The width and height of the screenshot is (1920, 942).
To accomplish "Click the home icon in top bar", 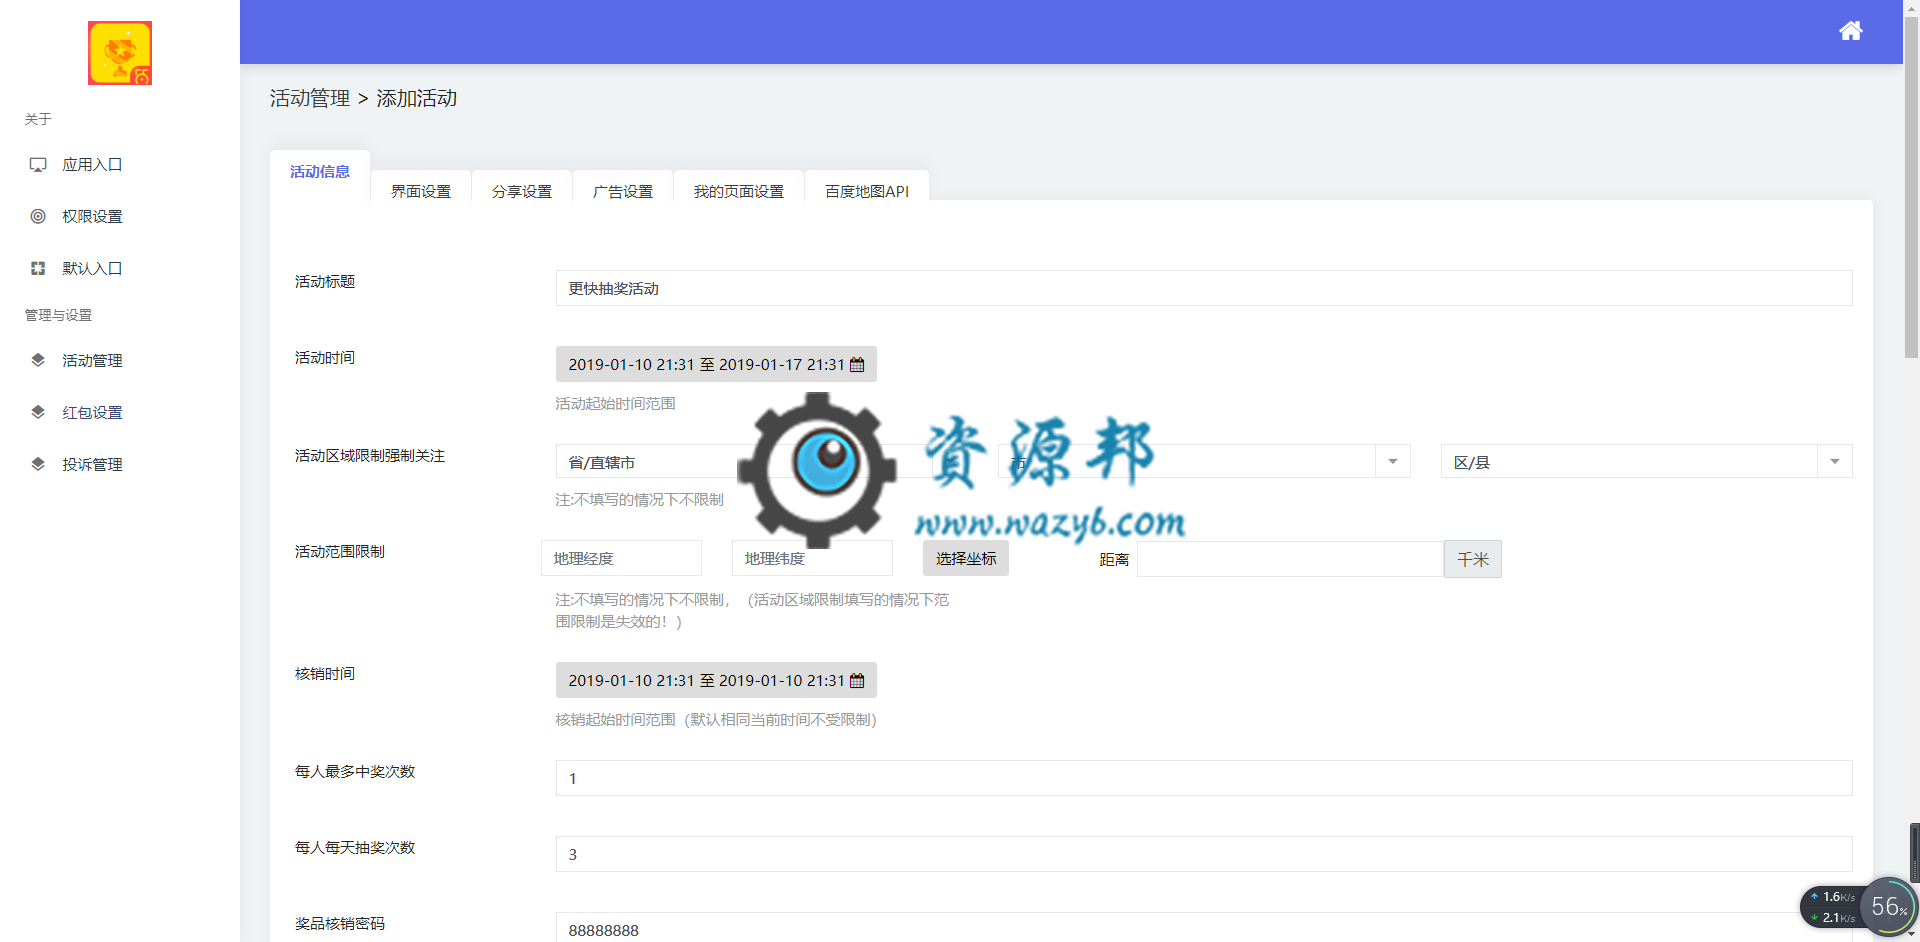I will [1850, 31].
